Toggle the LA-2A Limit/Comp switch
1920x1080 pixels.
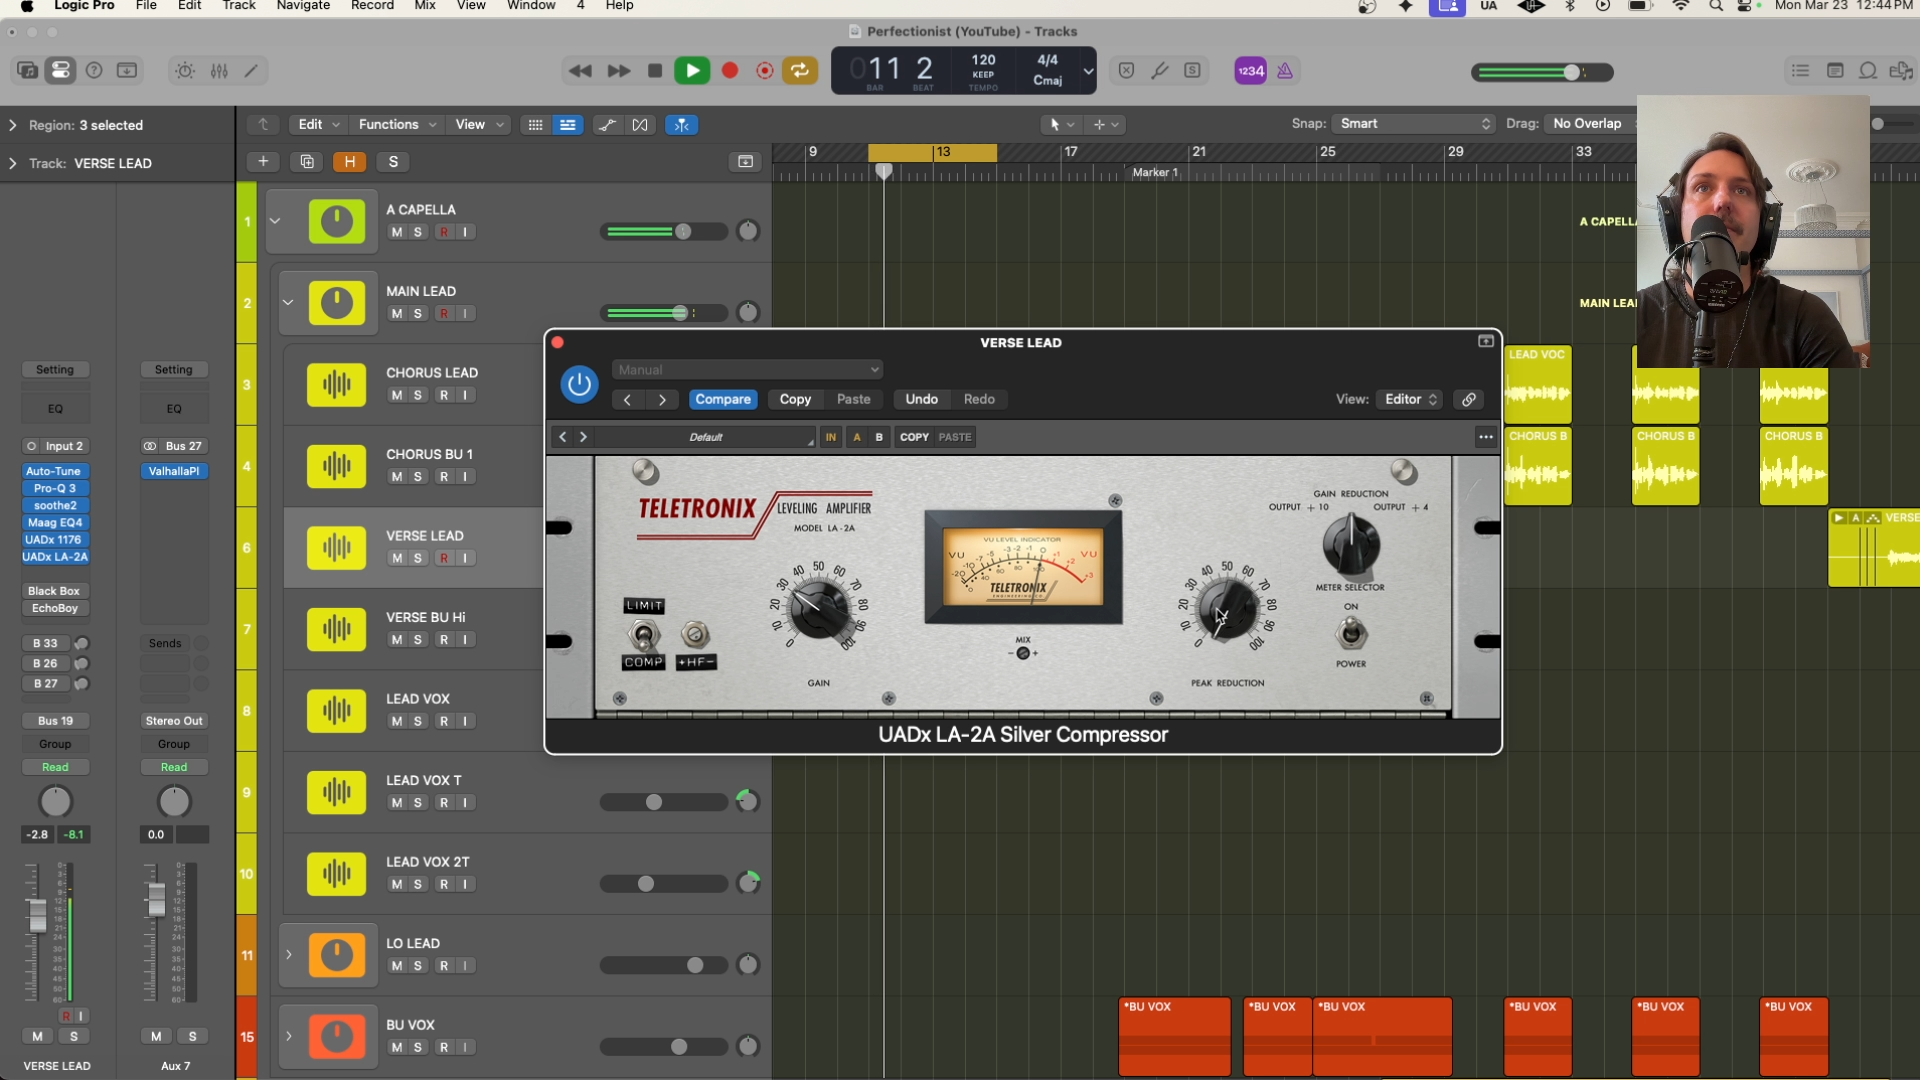(x=644, y=634)
